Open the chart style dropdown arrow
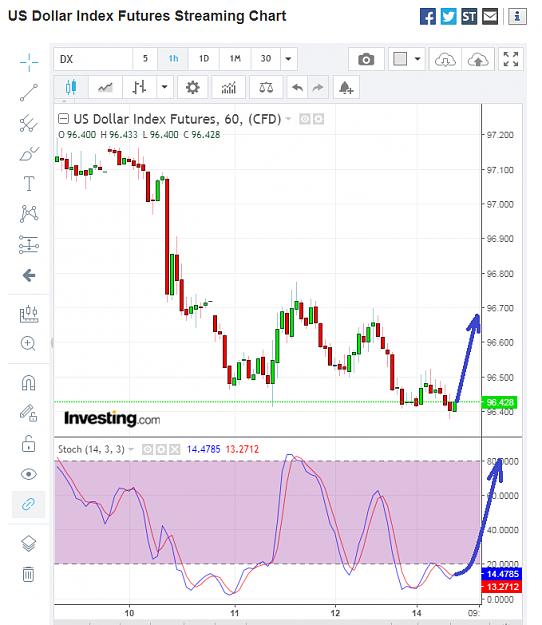Viewport: 542px width, 625px height. click(164, 87)
